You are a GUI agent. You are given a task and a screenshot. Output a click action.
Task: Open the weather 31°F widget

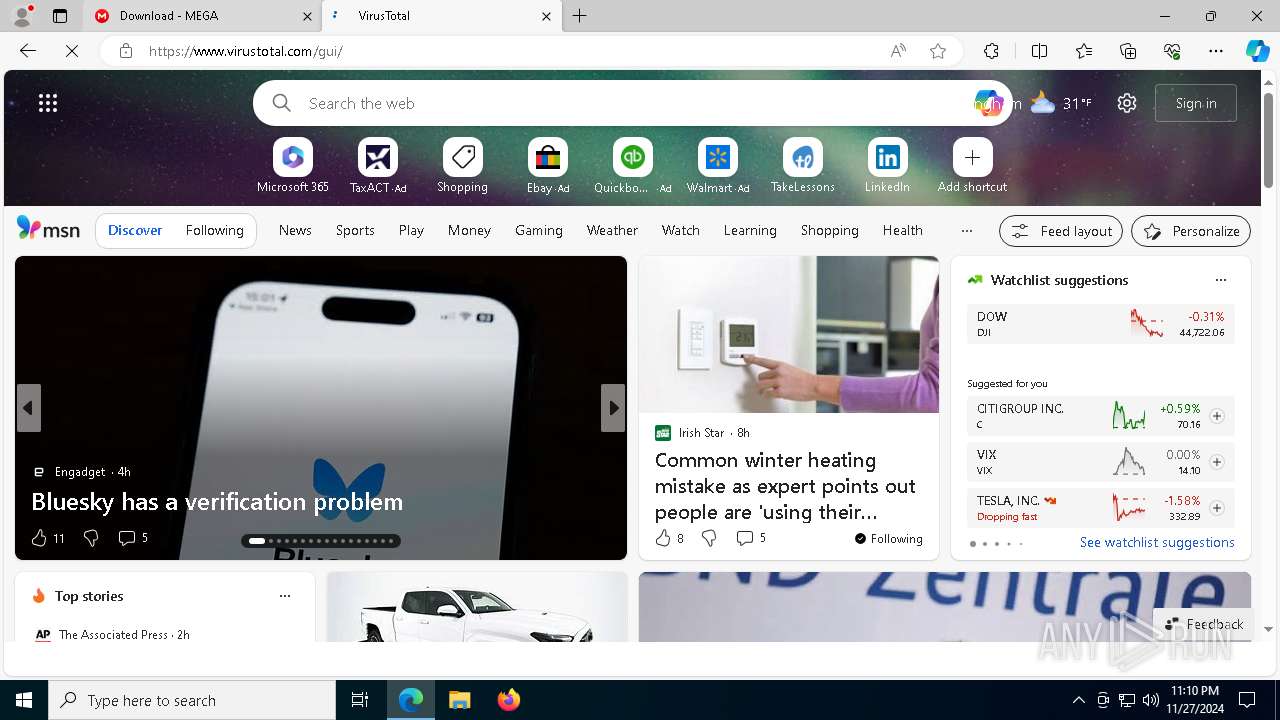coord(1061,103)
